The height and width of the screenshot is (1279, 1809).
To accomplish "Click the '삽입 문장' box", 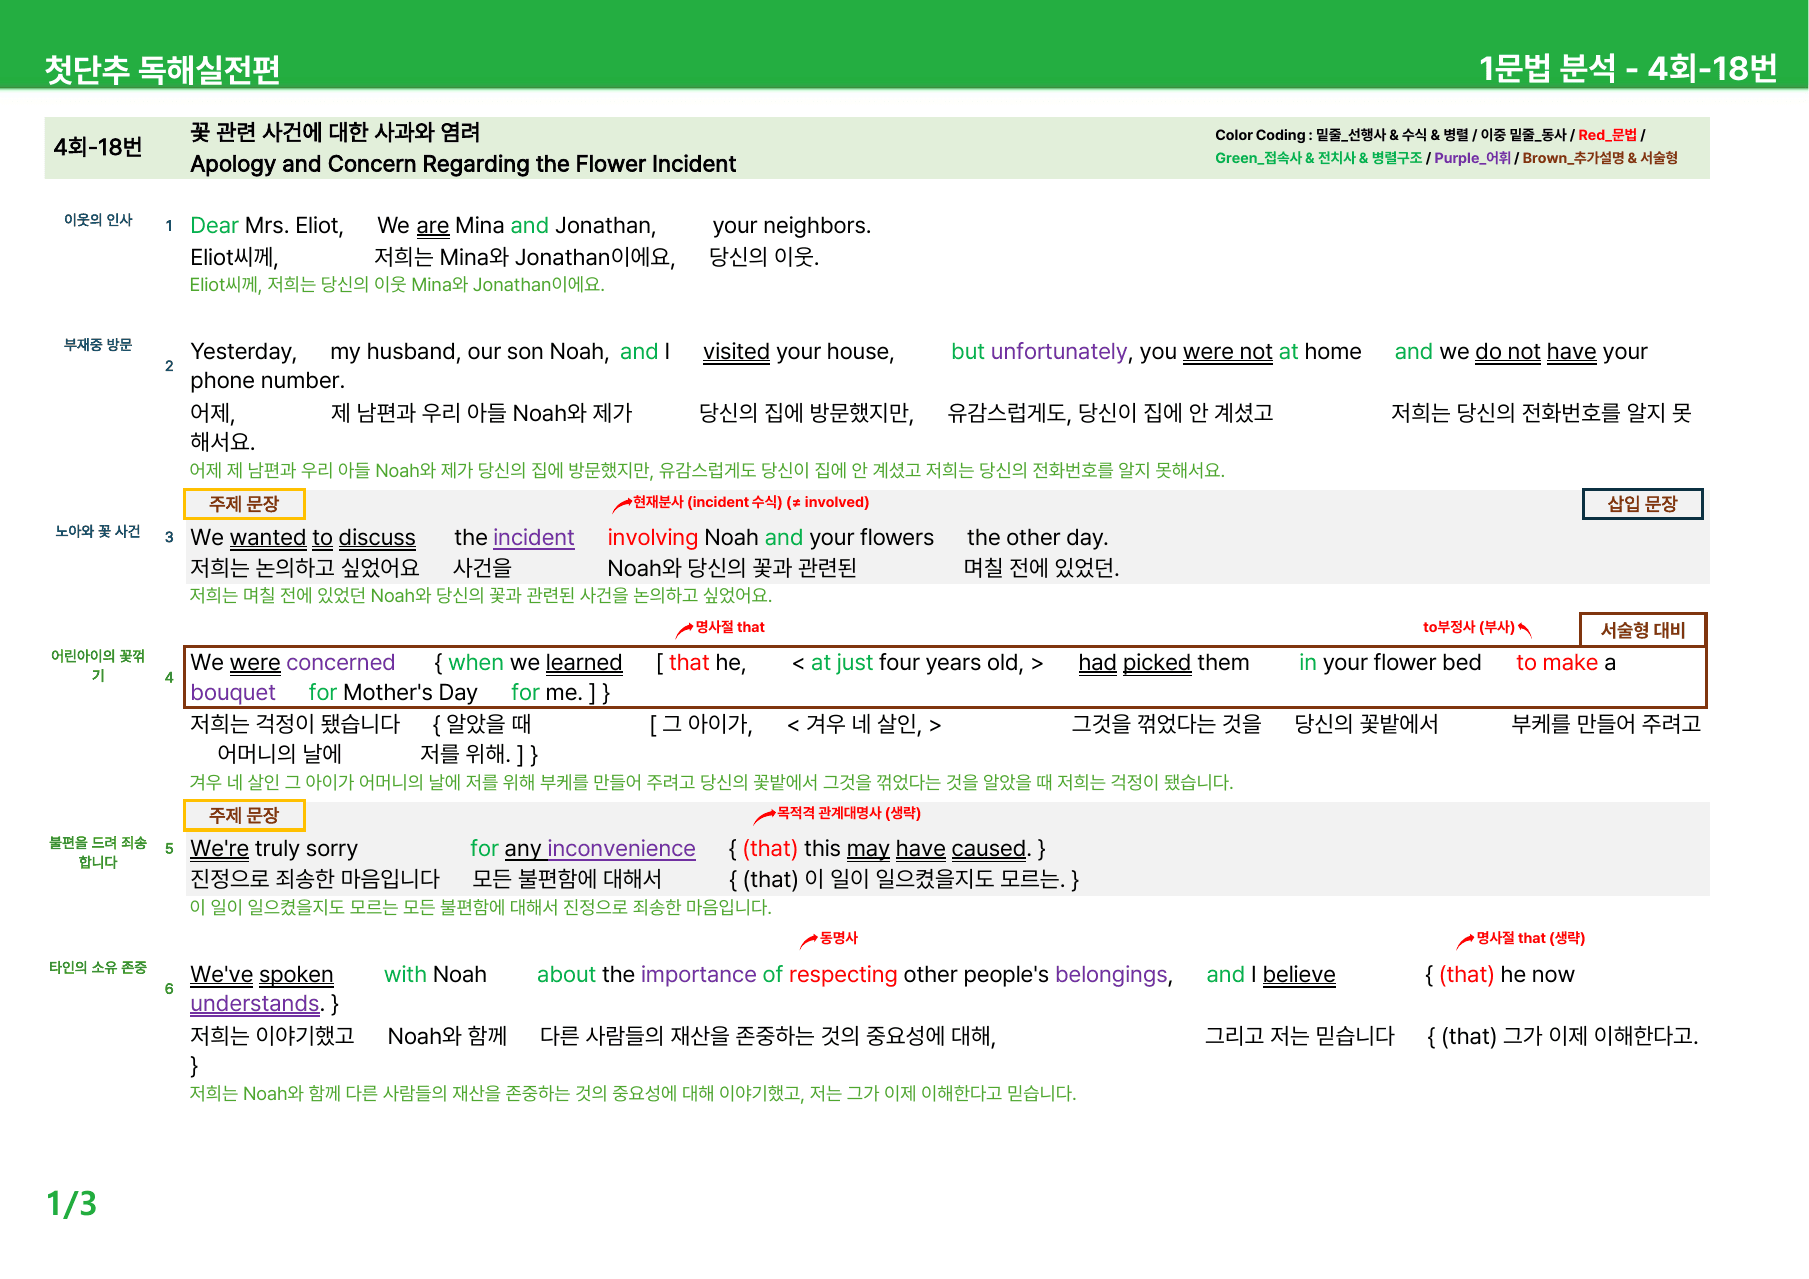I will tap(1642, 504).
